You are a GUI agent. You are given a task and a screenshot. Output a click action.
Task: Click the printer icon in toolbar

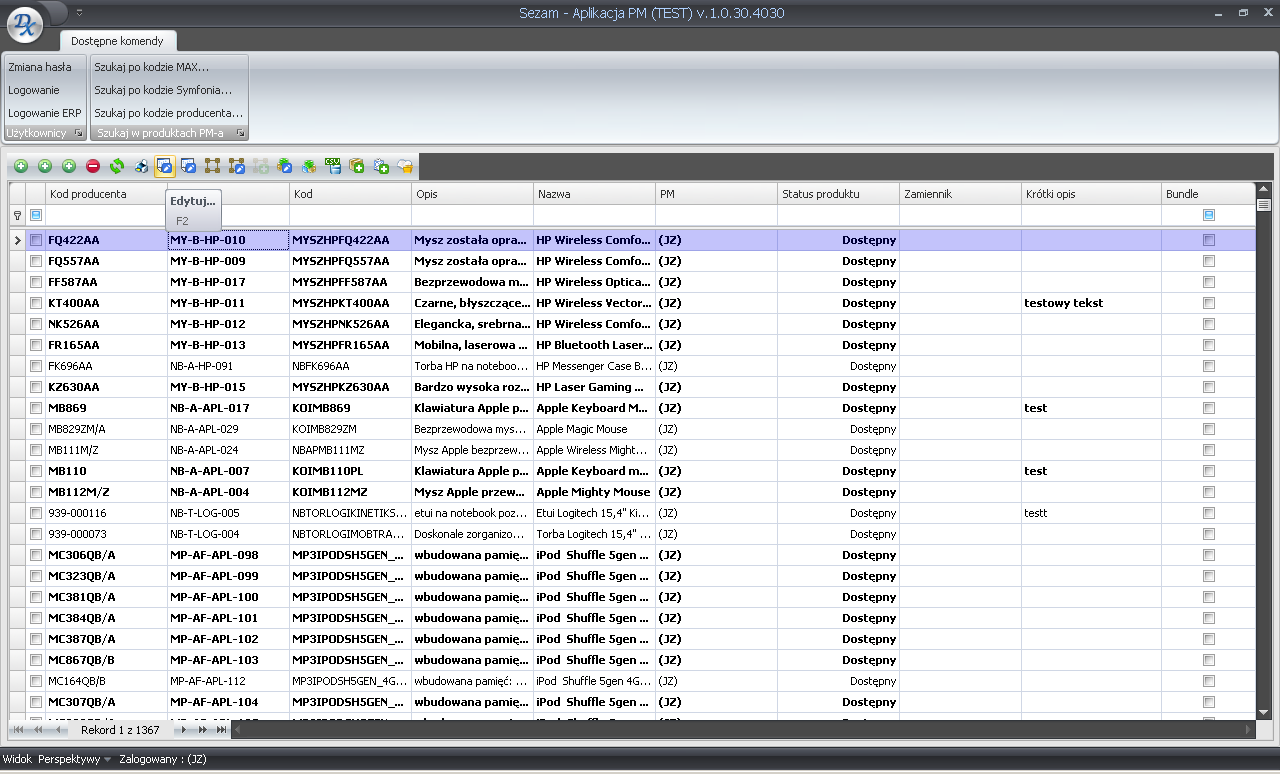pos(141,166)
